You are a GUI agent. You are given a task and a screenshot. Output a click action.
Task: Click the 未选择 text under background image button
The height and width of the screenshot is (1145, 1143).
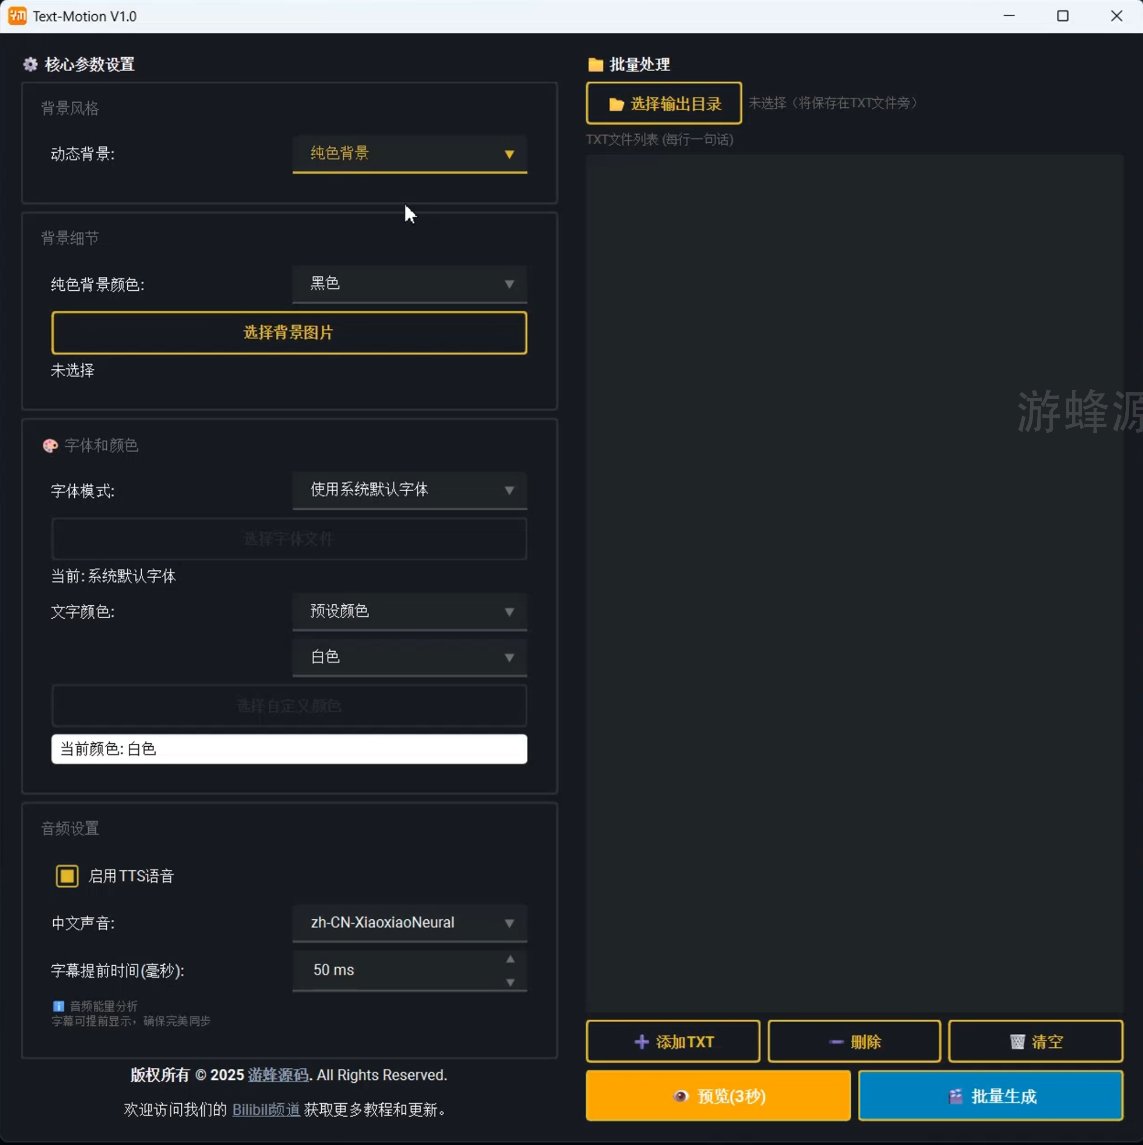coord(72,371)
